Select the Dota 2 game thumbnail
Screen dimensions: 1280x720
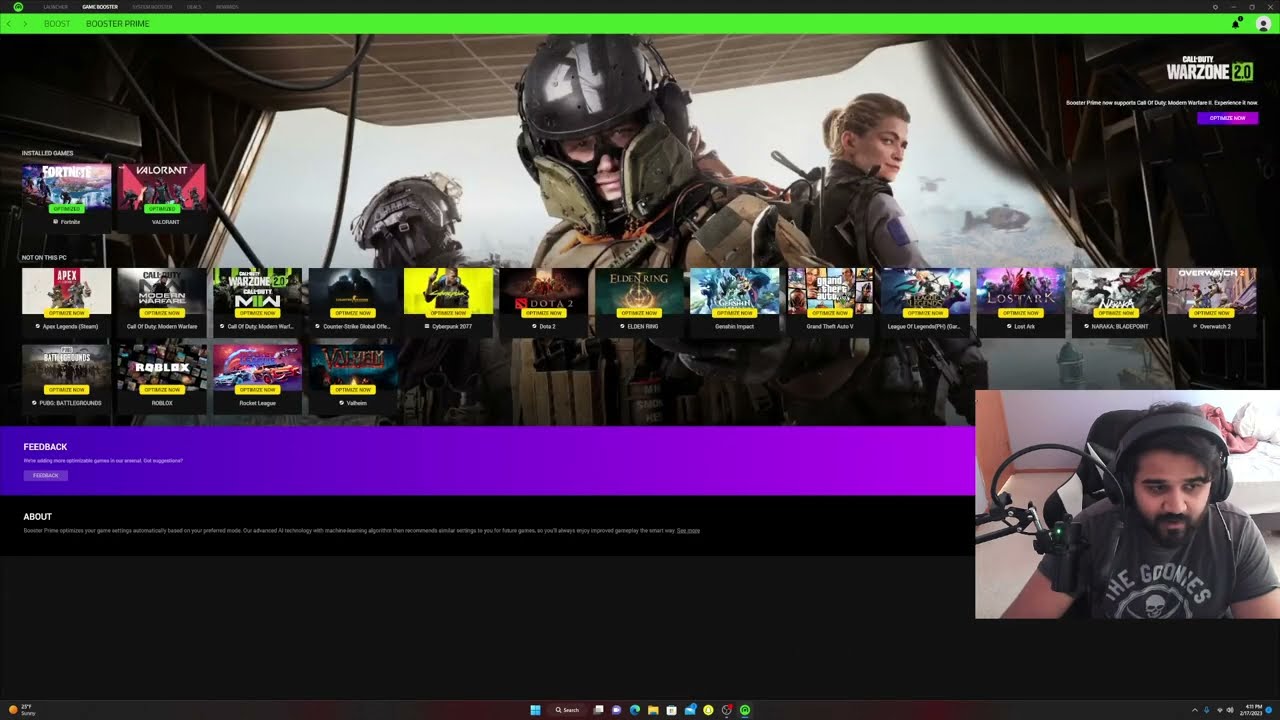[544, 290]
